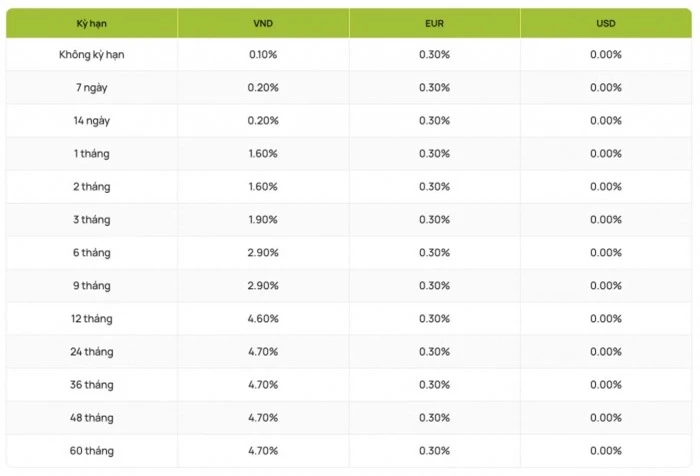Select the "6 tháng" row label
This screenshot has width=700, height=476.
[x=92, y=252]
